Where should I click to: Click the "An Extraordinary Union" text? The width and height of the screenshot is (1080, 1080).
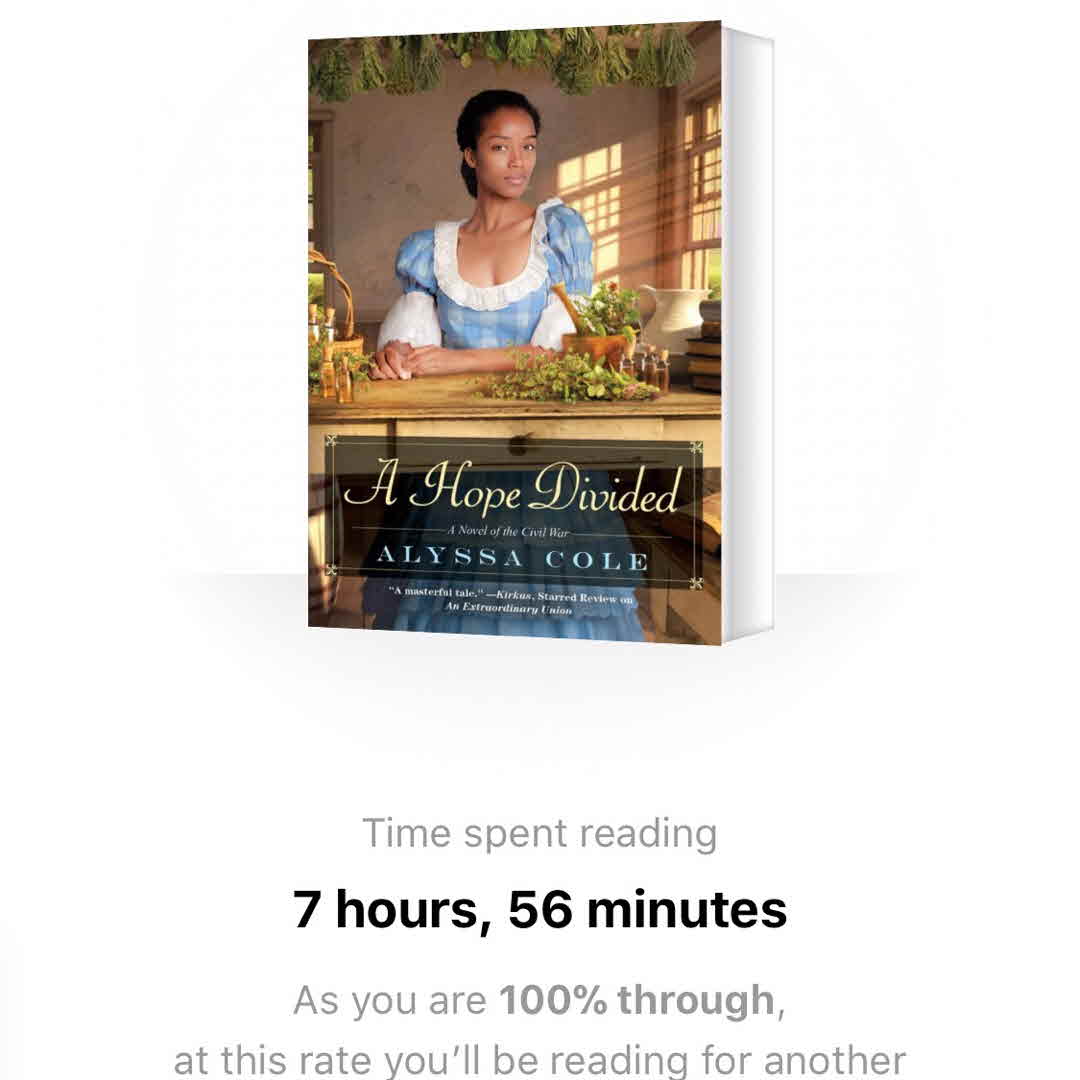coord(508,608)
